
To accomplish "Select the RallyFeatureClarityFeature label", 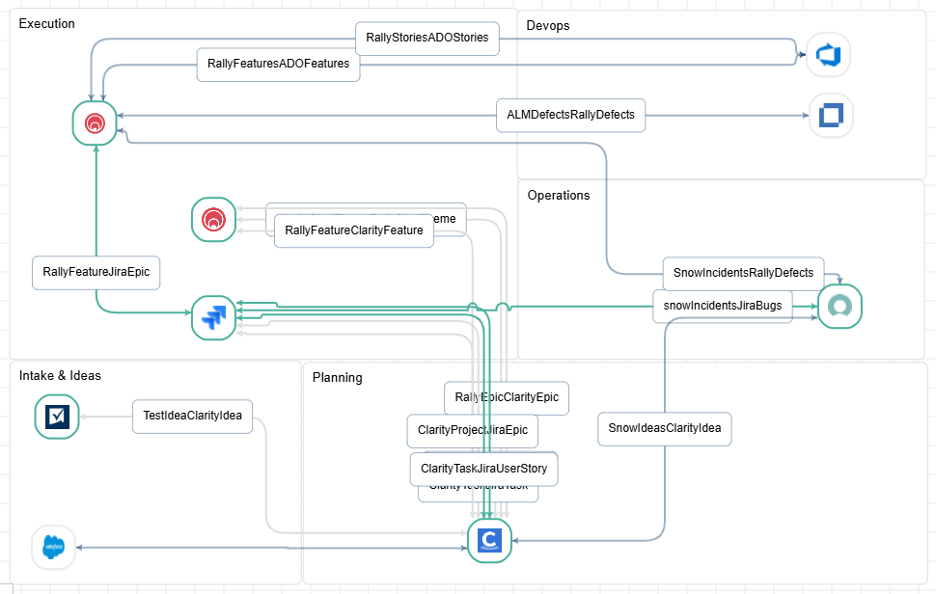I will pos(354,231).
